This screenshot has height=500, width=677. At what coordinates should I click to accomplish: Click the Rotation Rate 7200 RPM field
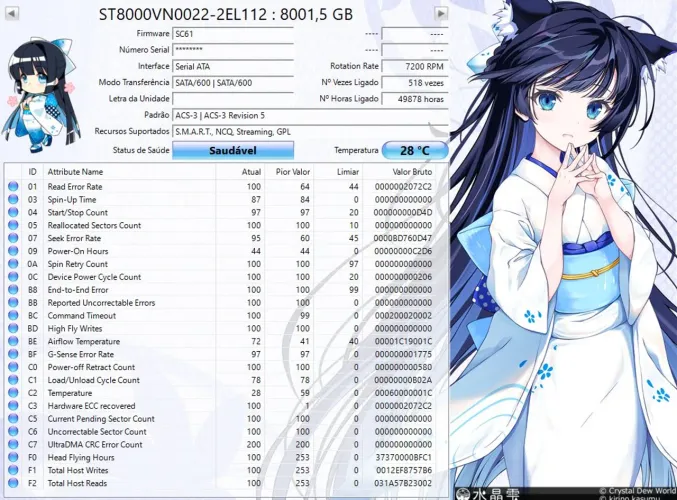[x=415, y=66]
